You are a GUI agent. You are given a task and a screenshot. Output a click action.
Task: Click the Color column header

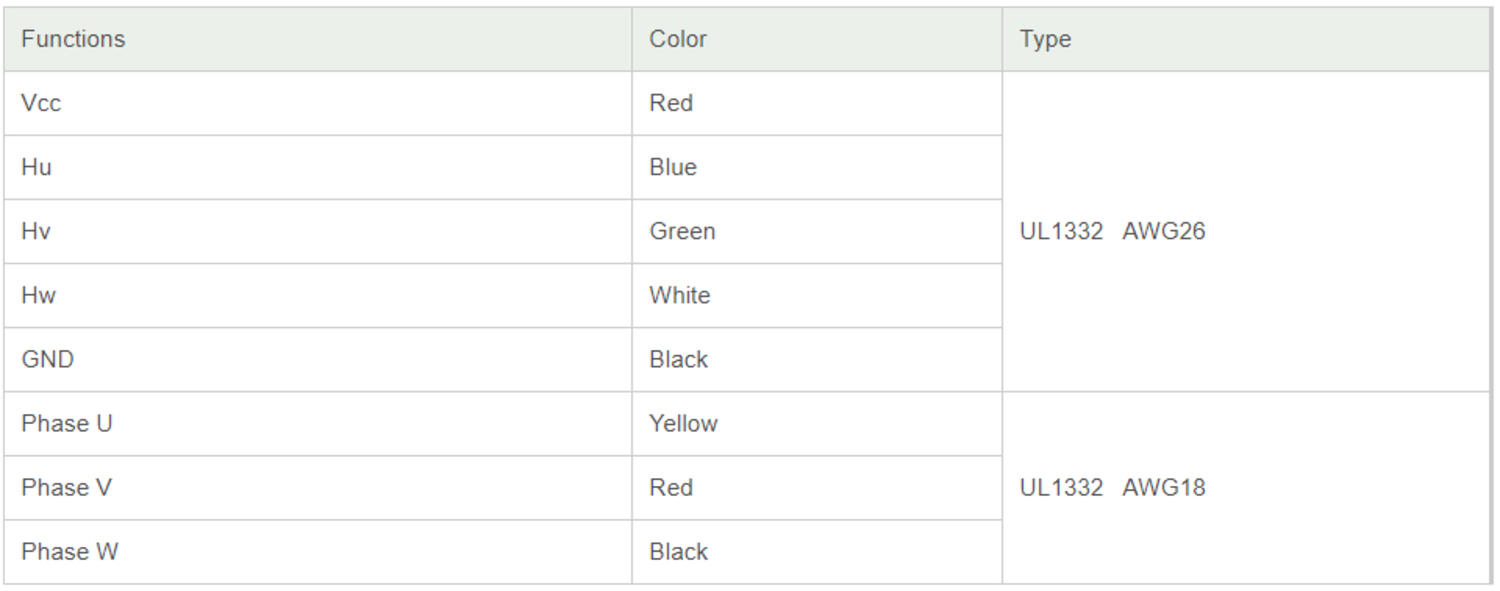pyautogui.click(x=678, y=39)
